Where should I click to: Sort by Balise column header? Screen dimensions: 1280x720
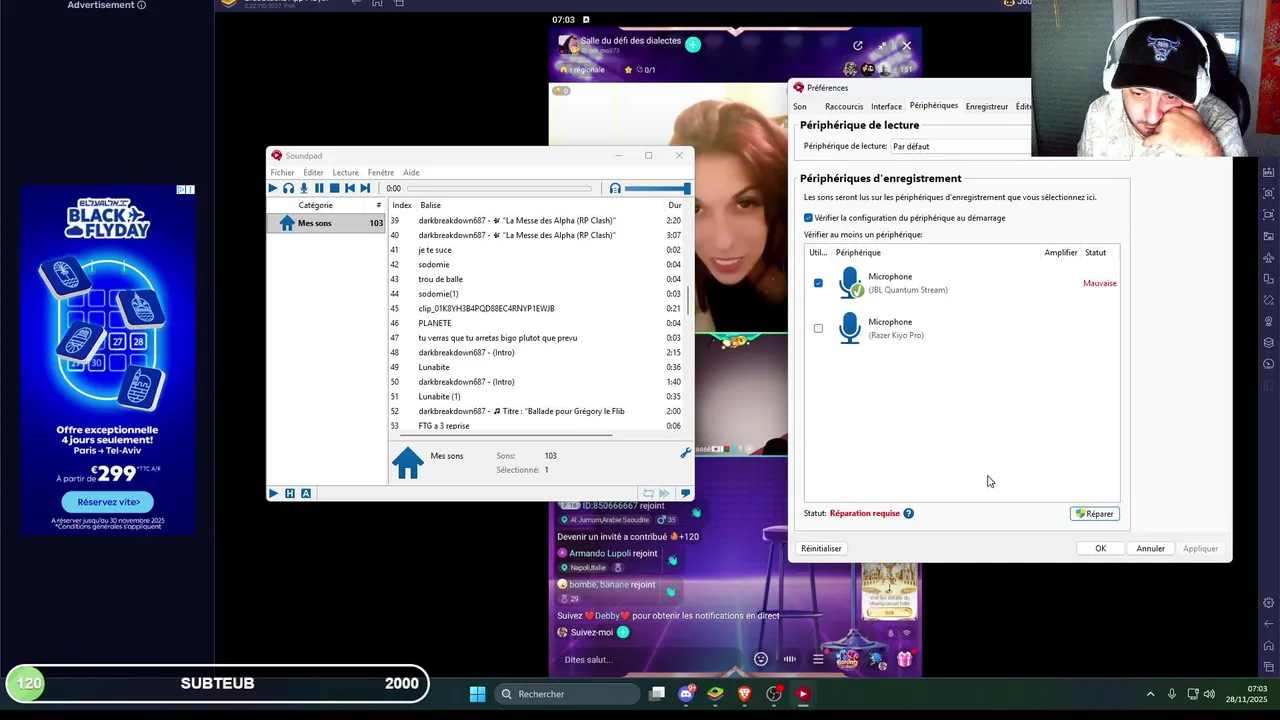(430, 205)
